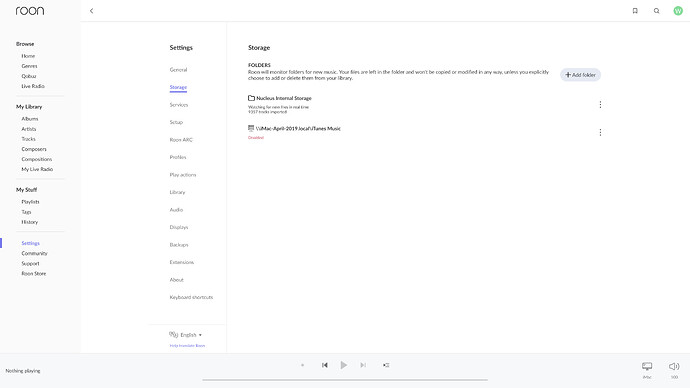This screenshot has height=388, width=690.
Task: Open Composers in My Library
Action: 34,149
